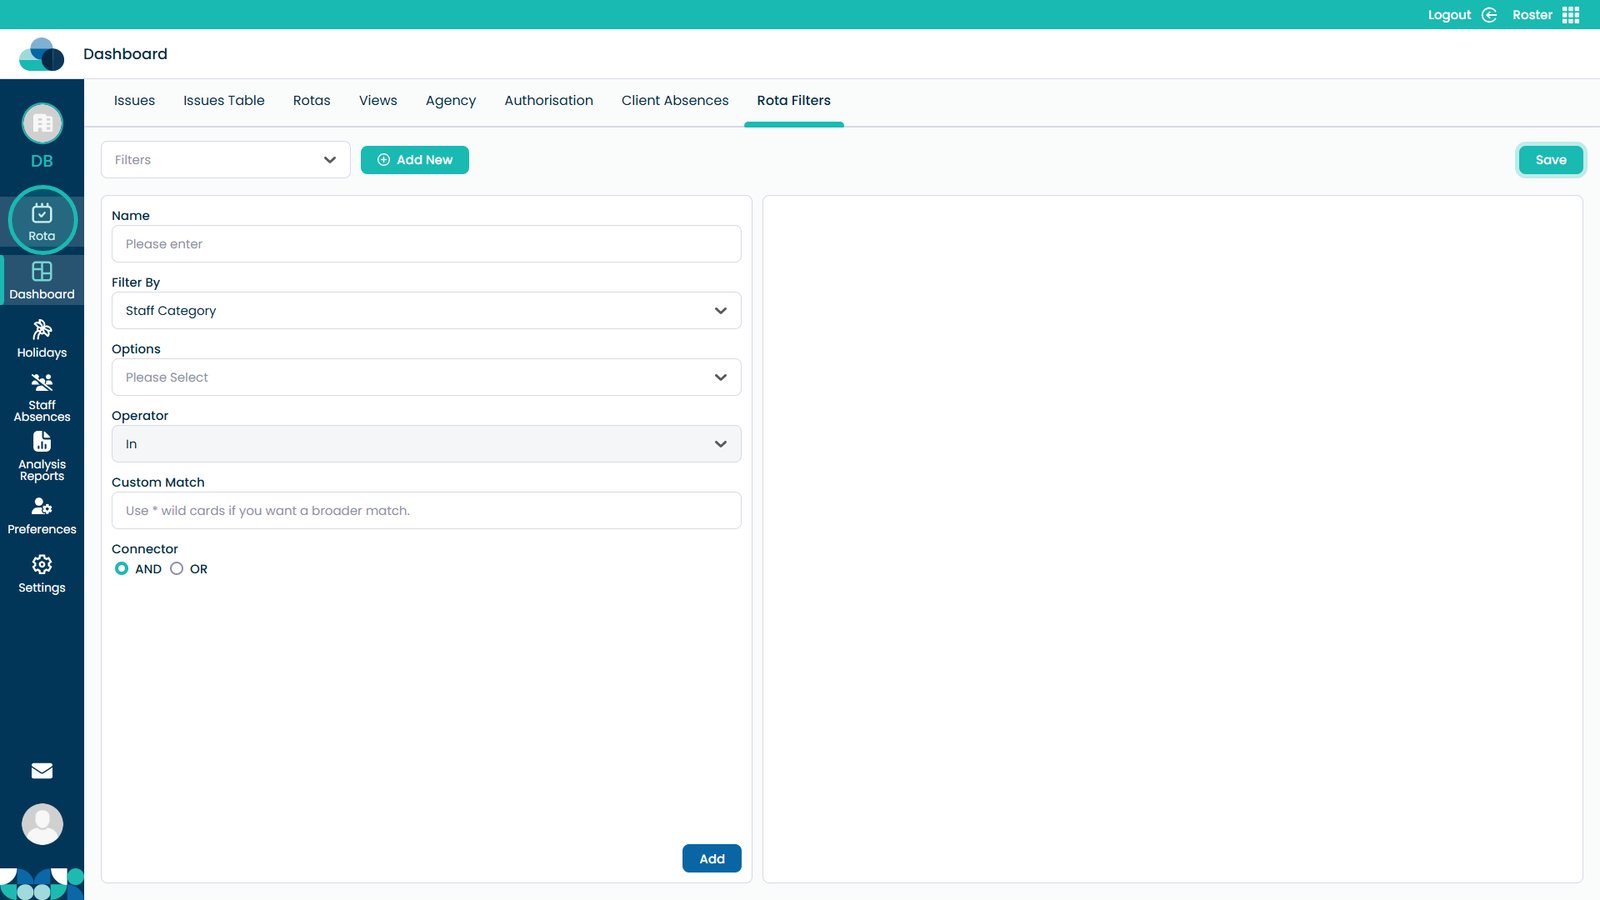Switch to the Client Absences tab

point(675,101)
